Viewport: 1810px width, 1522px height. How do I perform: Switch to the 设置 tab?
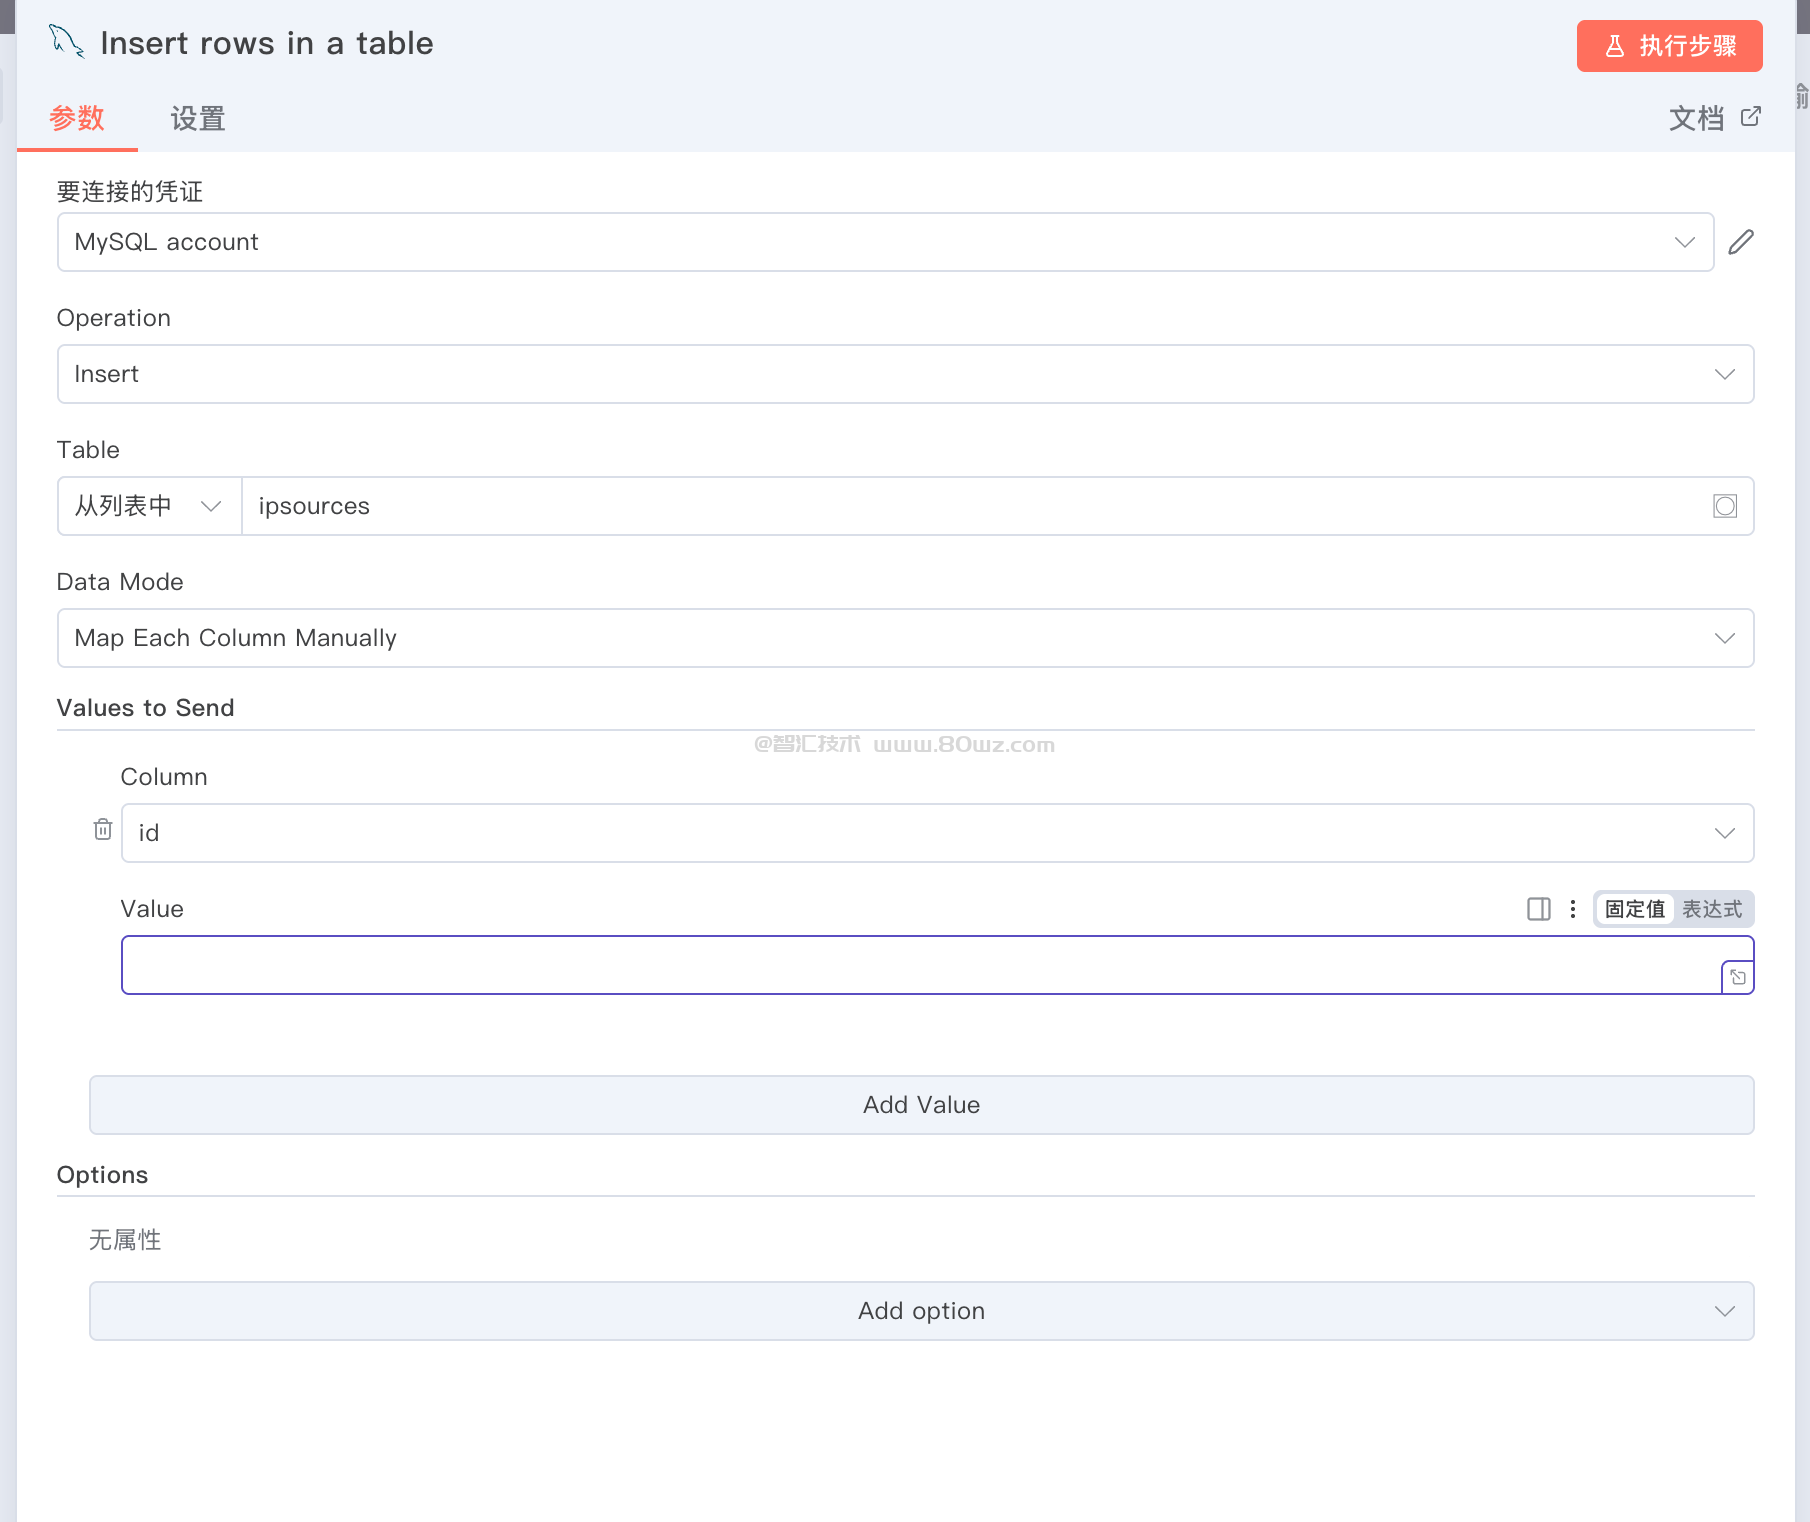tap(198, 119)
